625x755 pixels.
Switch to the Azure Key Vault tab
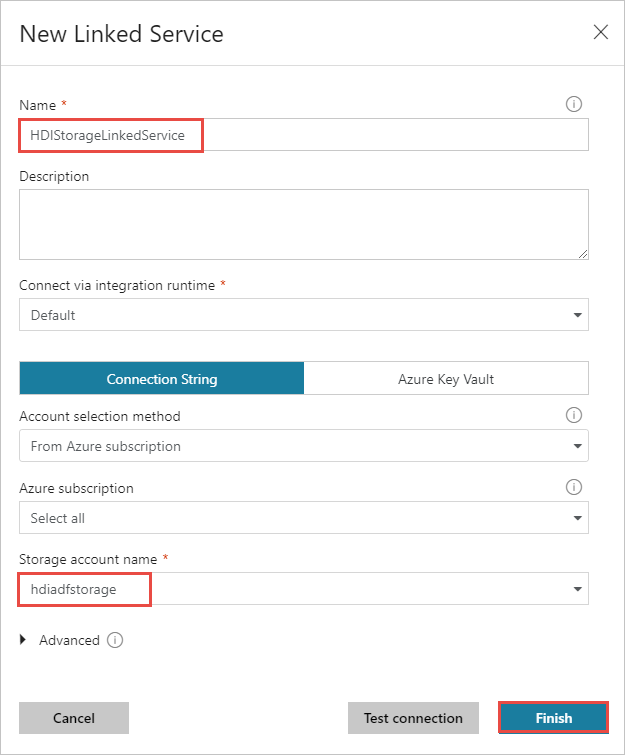click(x=446, y=379)
